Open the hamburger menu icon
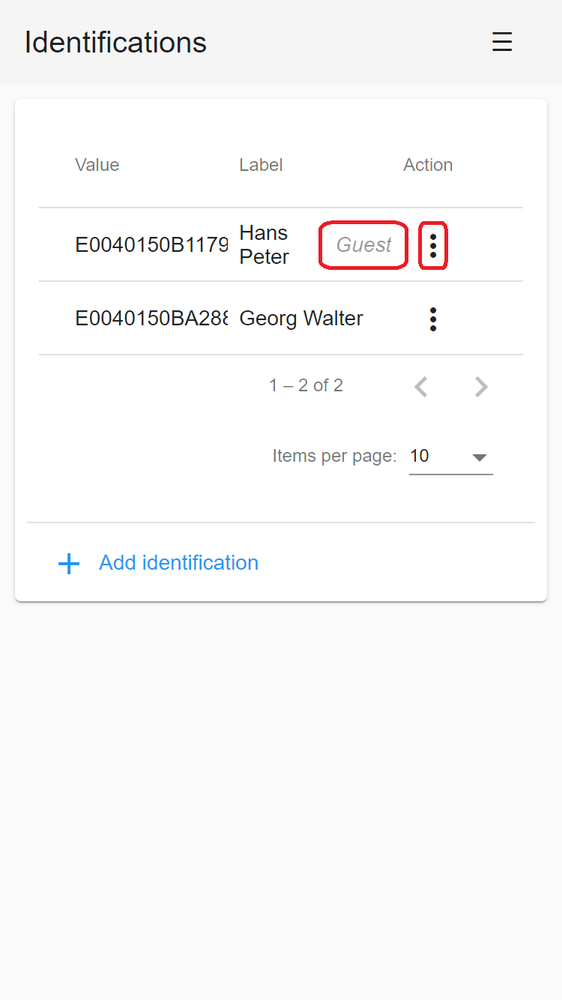 [x=502, y=42]
